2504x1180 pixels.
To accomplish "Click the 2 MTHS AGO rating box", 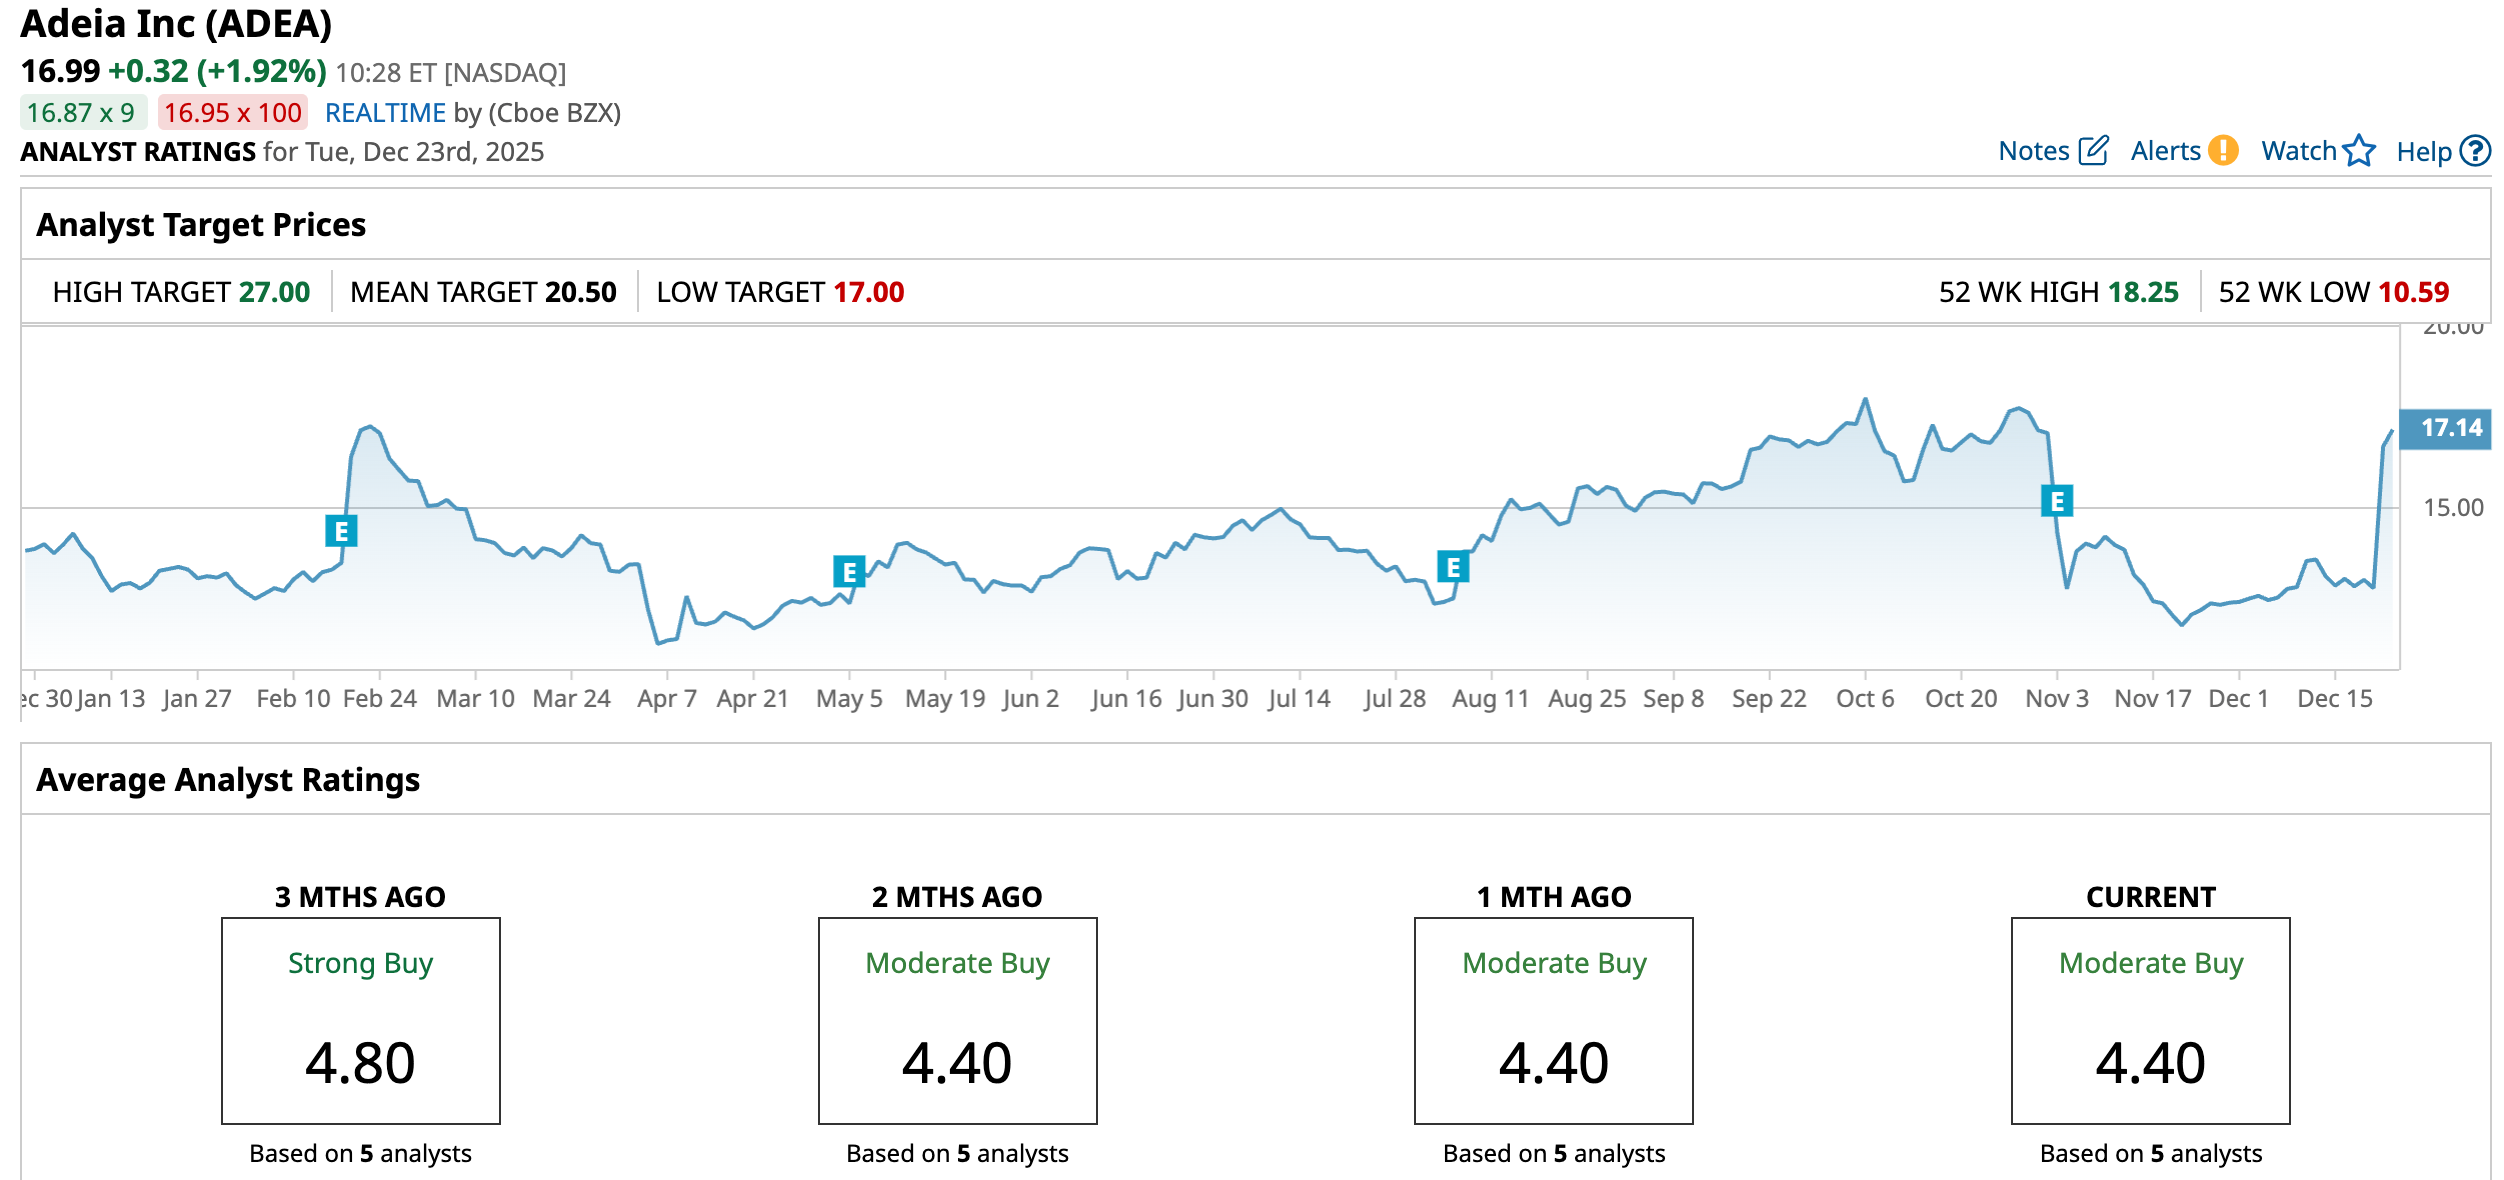I will 957,1020.
